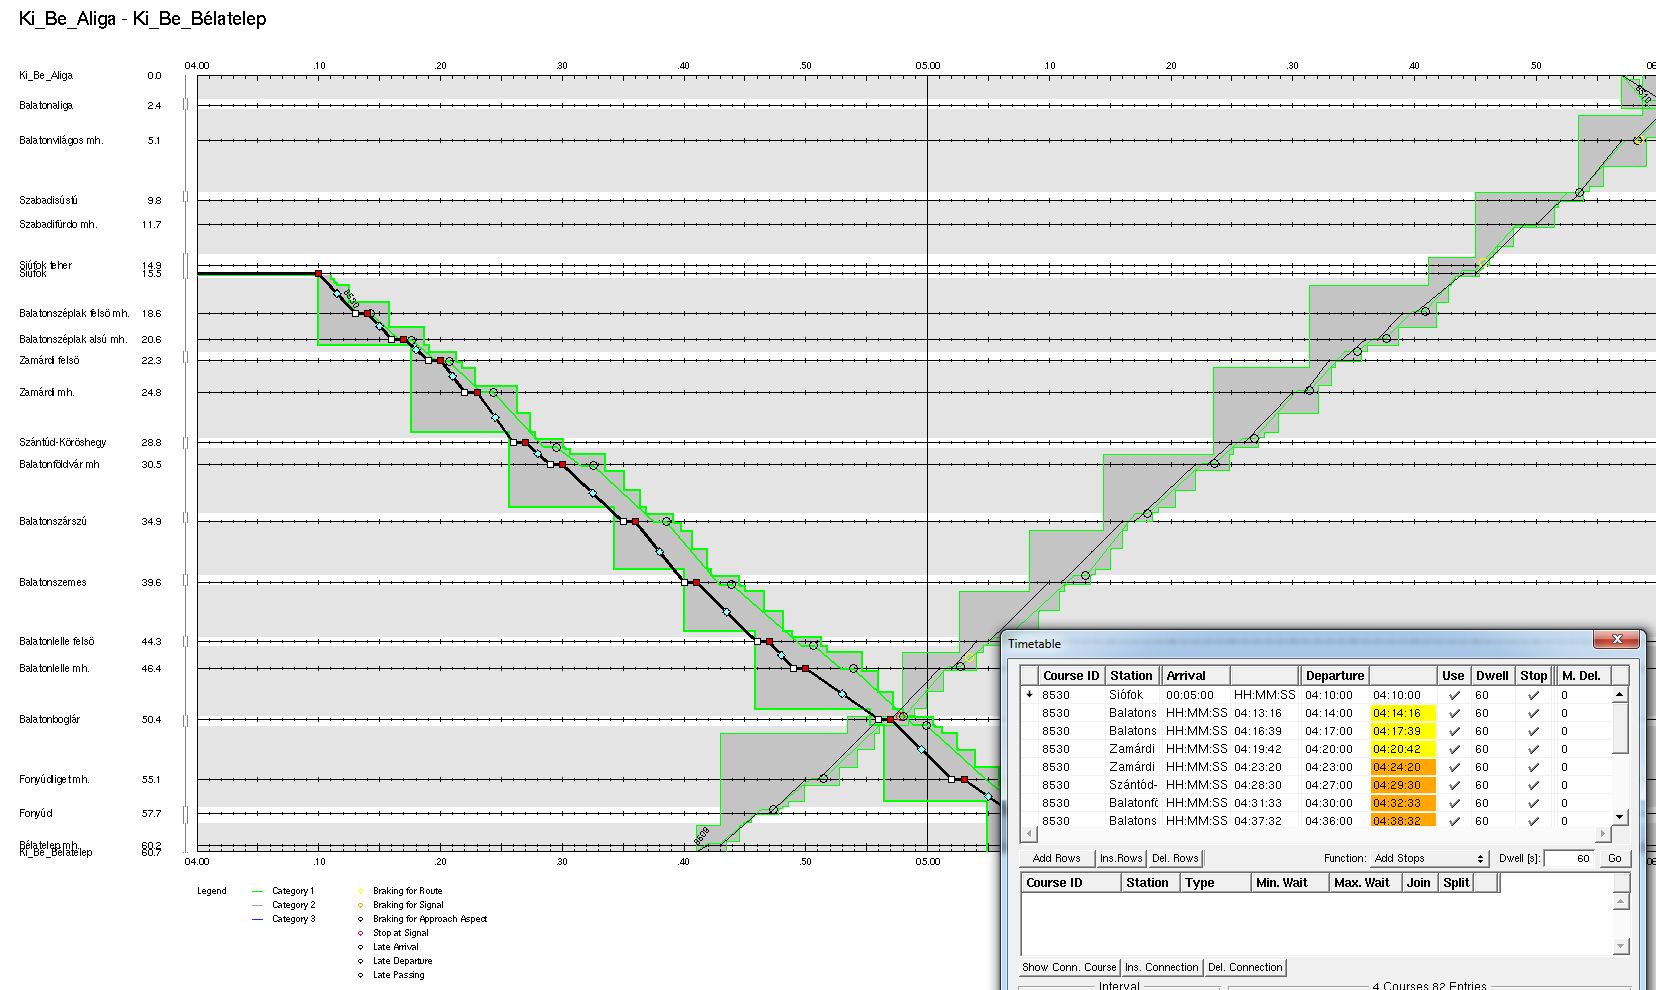Click the Add Rows button

point(1056,858)
